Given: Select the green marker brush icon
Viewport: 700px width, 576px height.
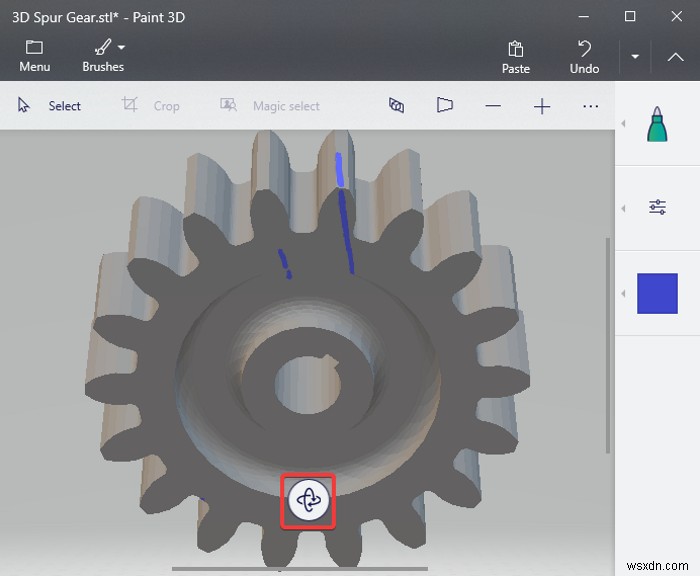Looking at the screenshot, I should point(657,124).
